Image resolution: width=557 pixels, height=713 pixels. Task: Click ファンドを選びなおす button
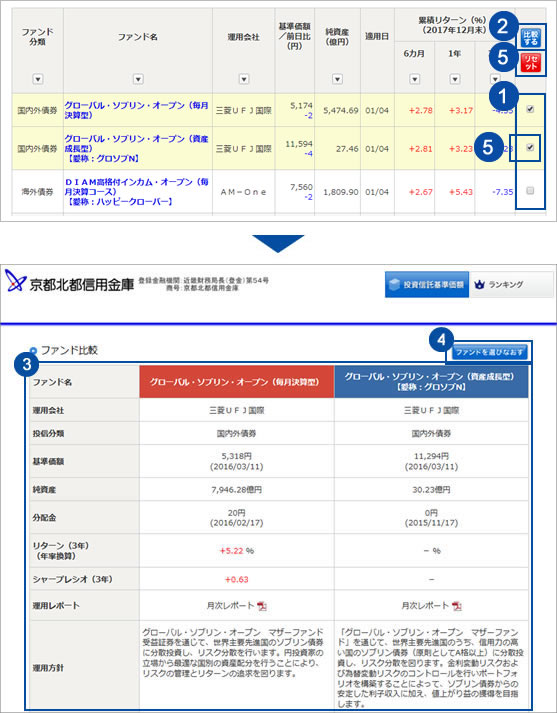[490, 352]
